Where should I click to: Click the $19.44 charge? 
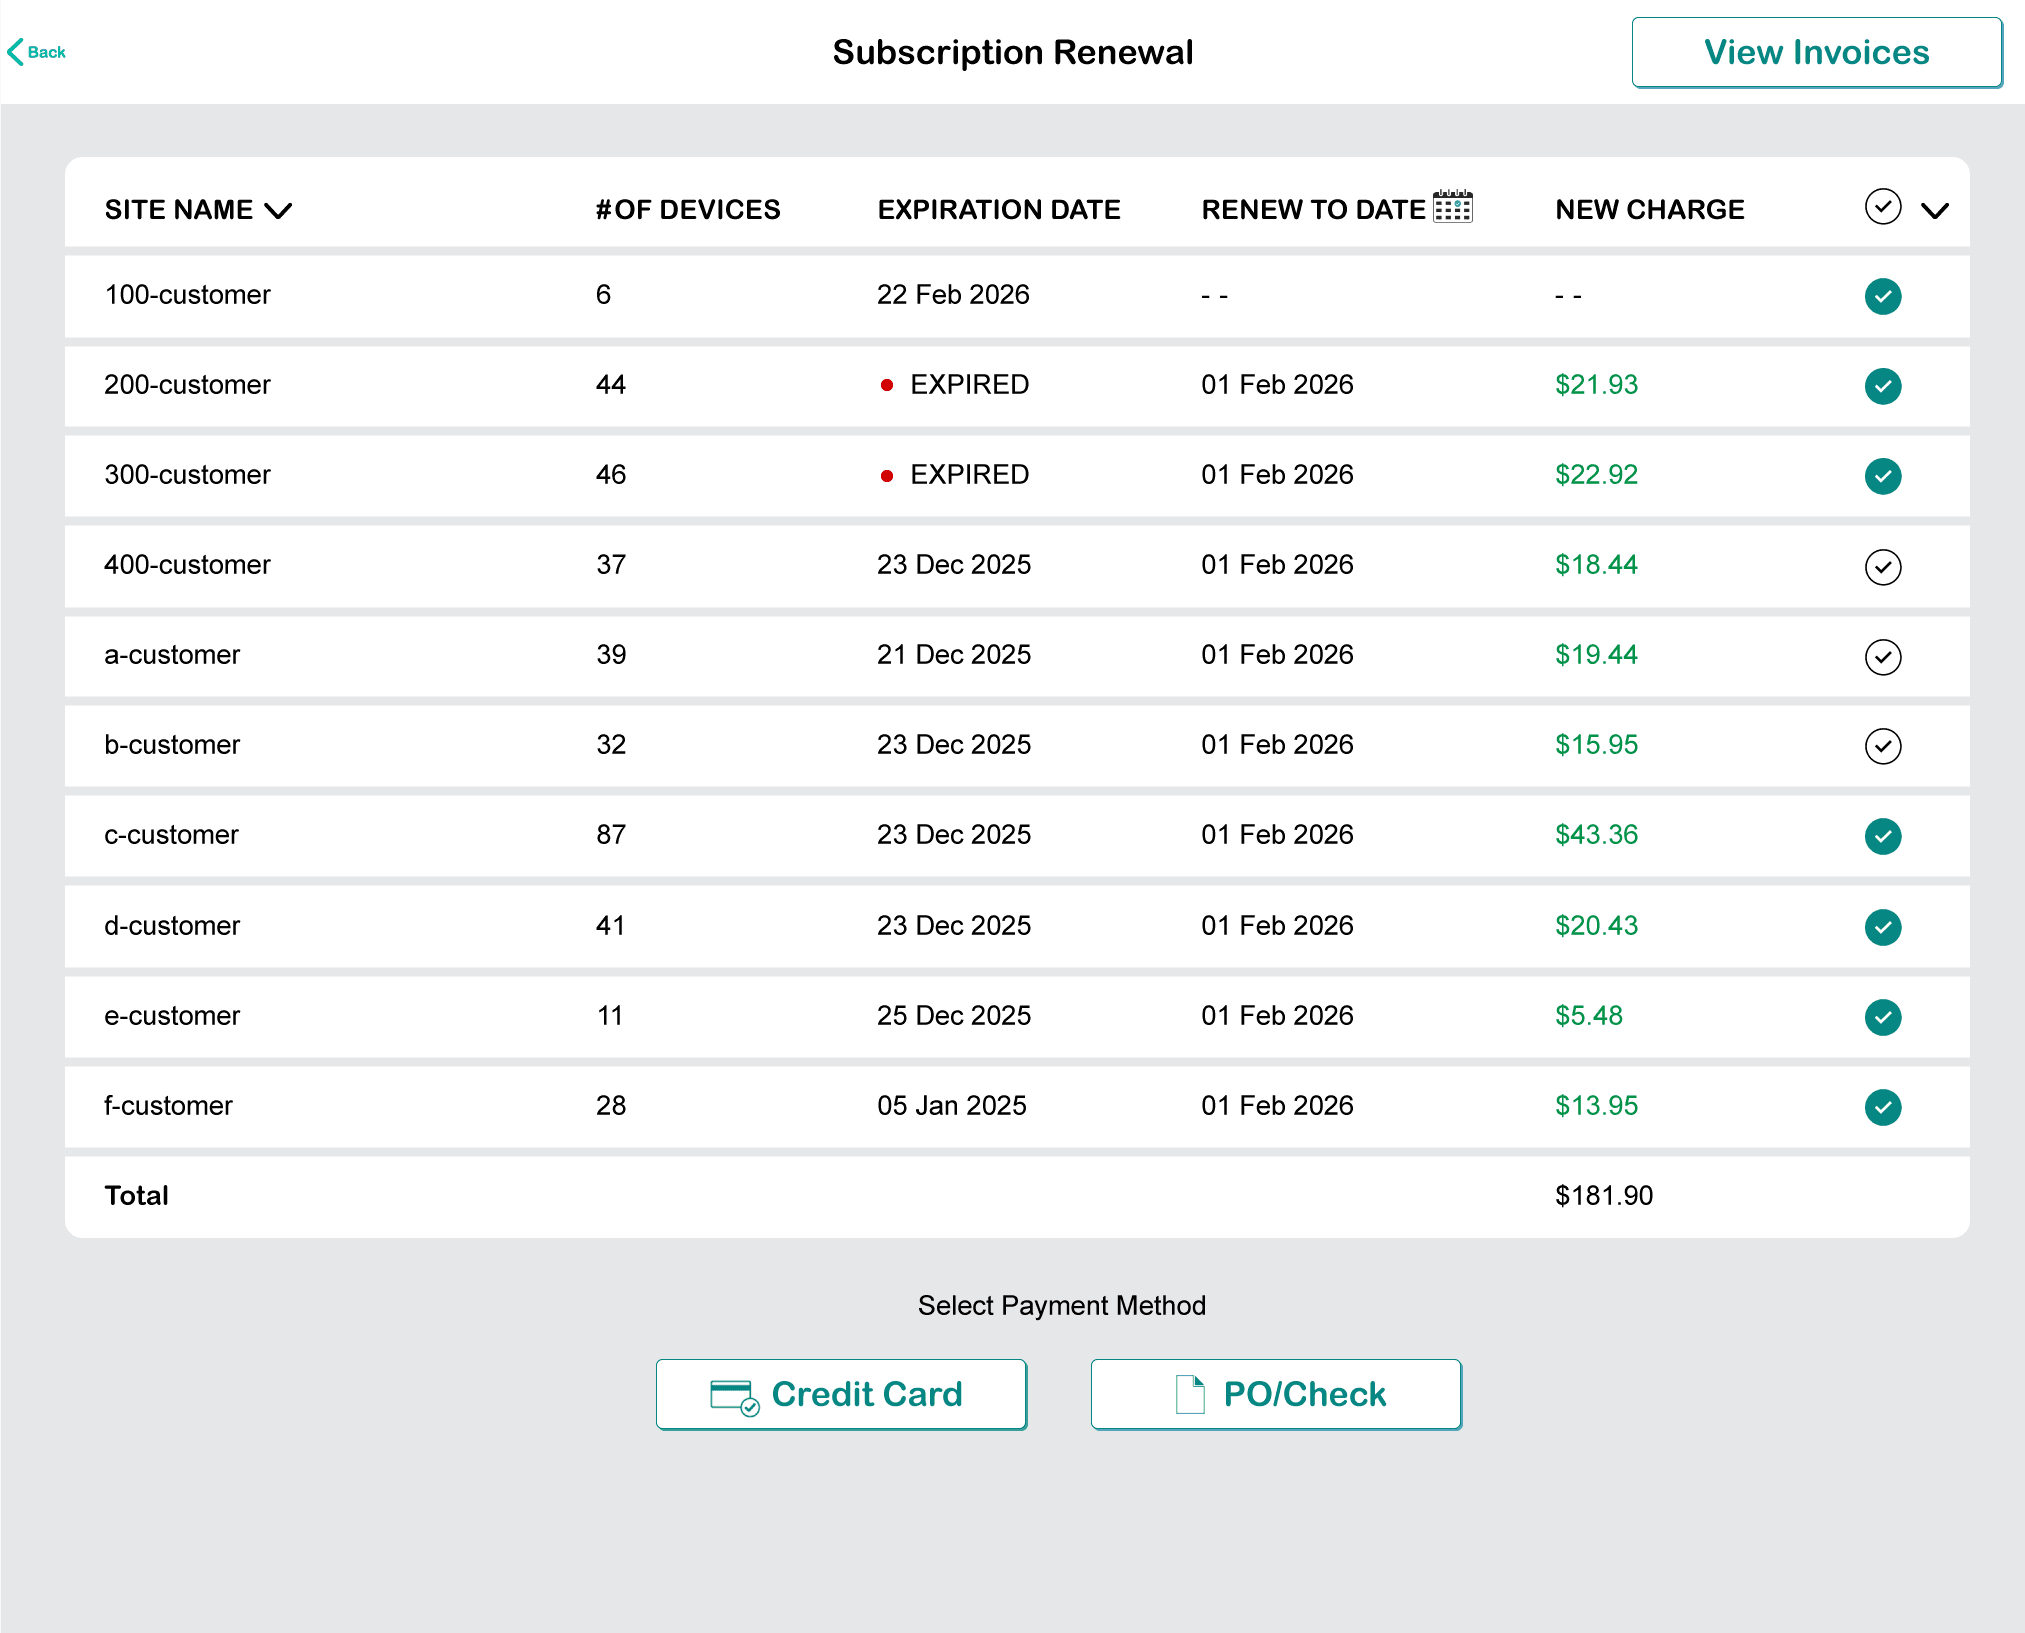point(1596,655)
